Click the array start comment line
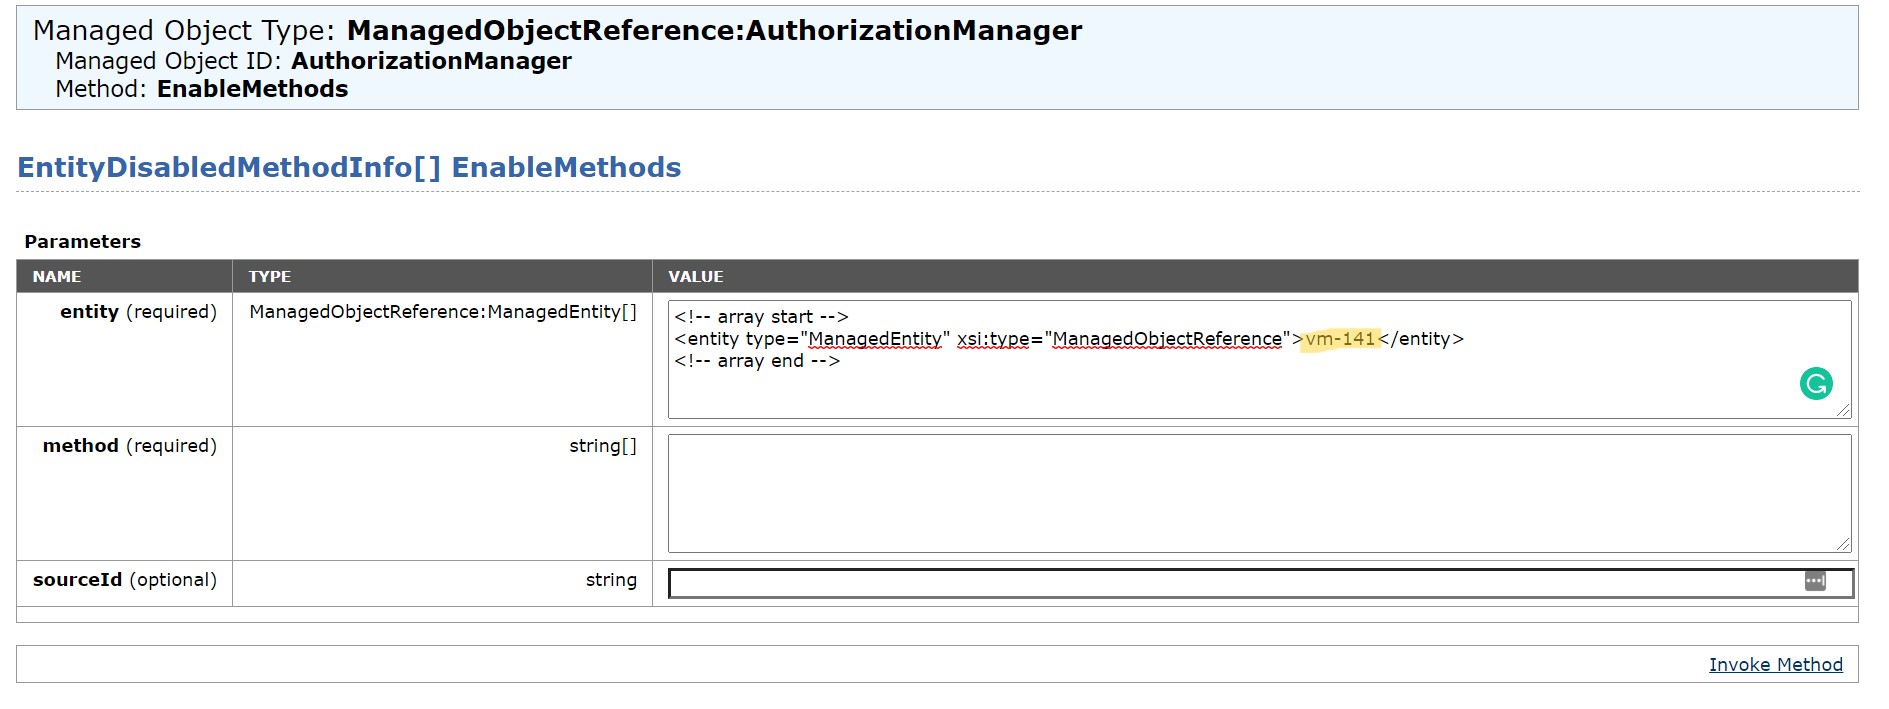 pos(761,317)
